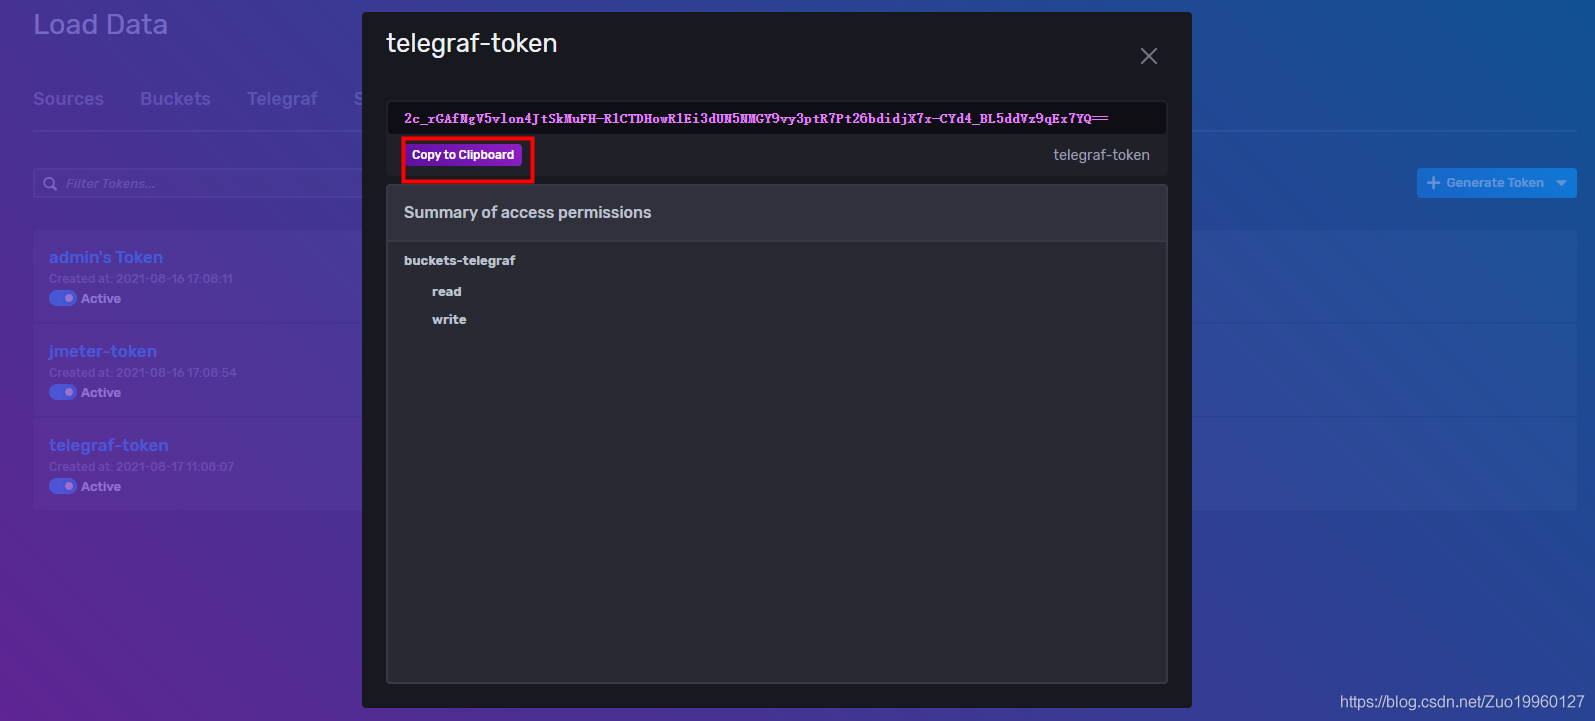This screenshot has height=721, width=1595.
Task: Focus the Filter Tokens search field
Action: tap(200, 183)
